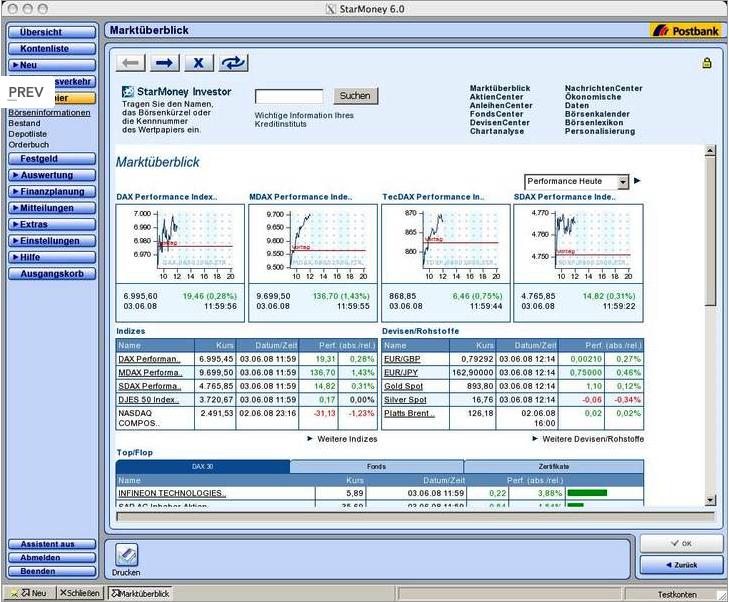Select the Zertifikate tab
Image resolution: width=729 pixels, height=602 pixels.
point(554,466)
